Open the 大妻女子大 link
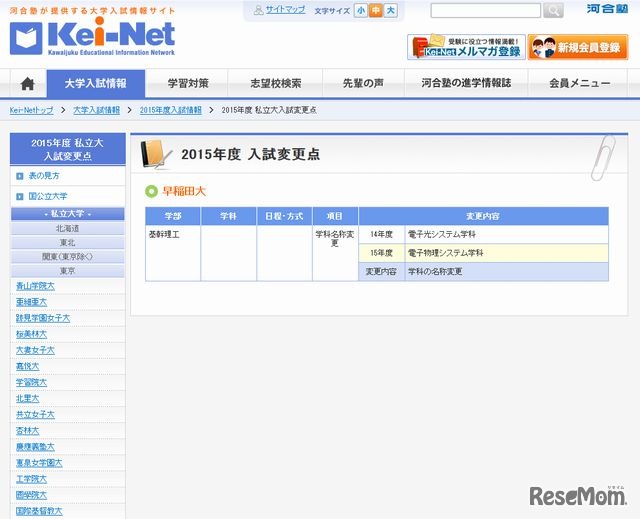 click(x=35, y=350)
